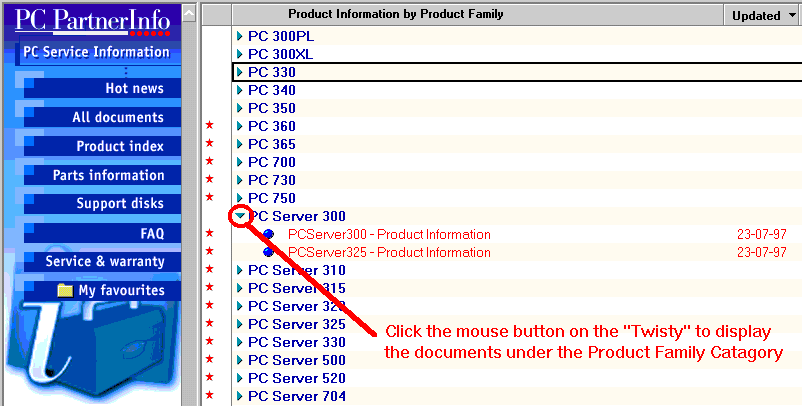802x406 pixels.
Task: Open the Support disks page
Action: 120,204
